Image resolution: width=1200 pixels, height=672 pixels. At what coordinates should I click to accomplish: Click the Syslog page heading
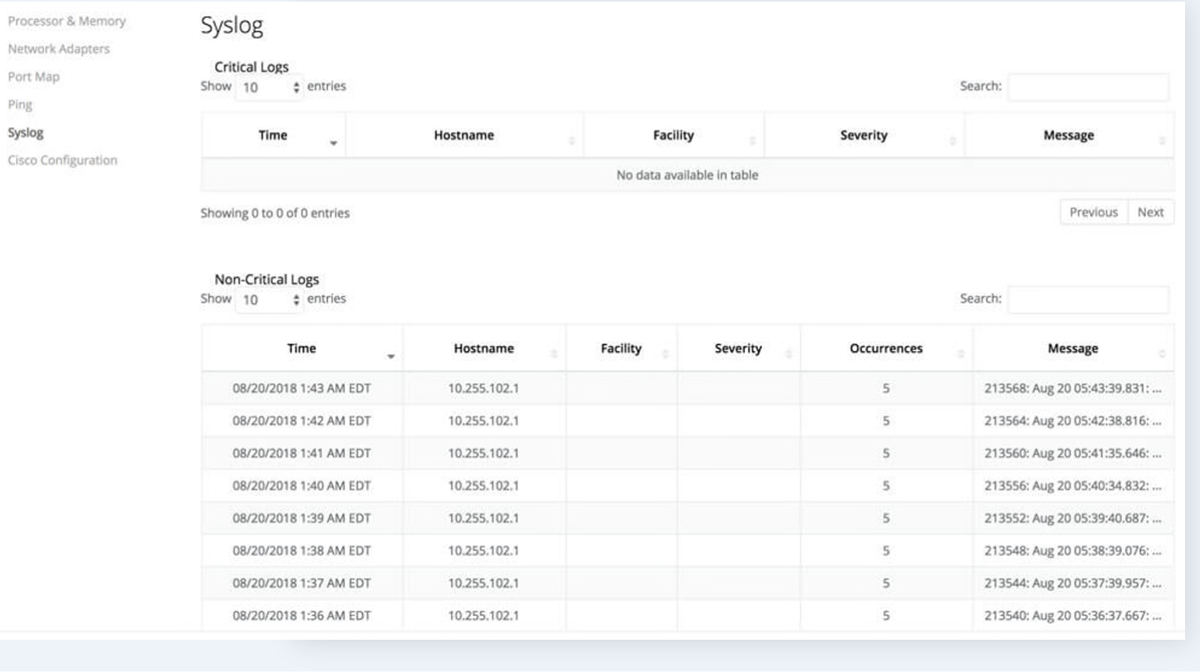click(x=232, y=26)
